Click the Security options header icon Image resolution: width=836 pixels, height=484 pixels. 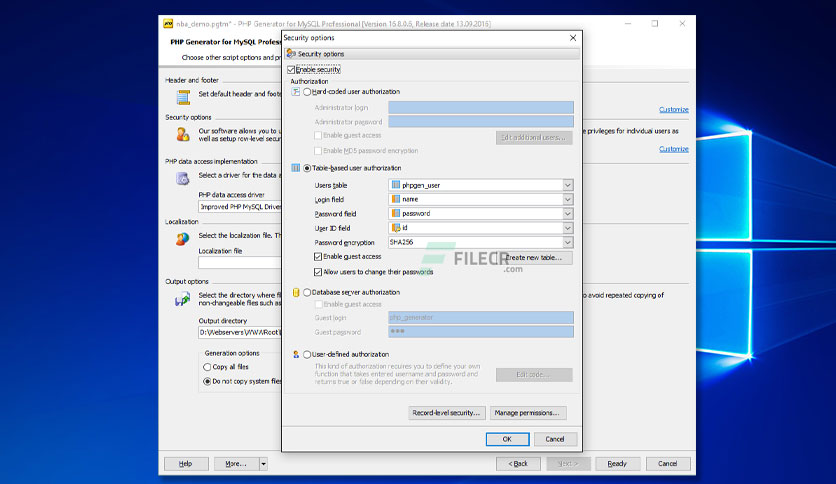point(291,53)
